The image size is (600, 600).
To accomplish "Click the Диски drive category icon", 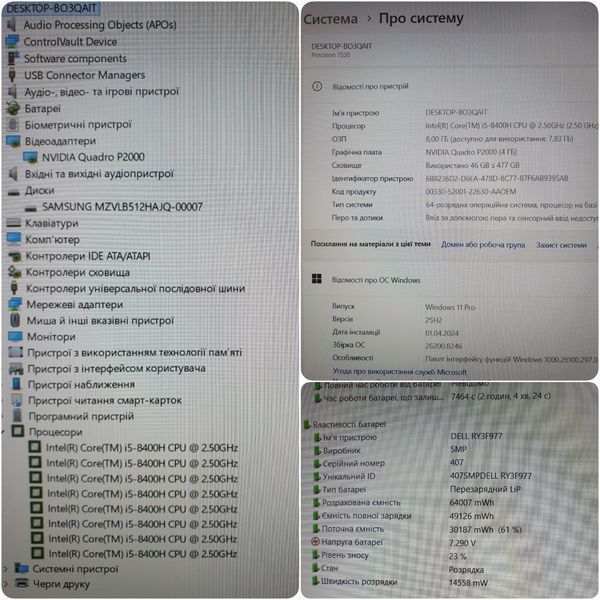I will pyautogui.click(x=13, y=192).
